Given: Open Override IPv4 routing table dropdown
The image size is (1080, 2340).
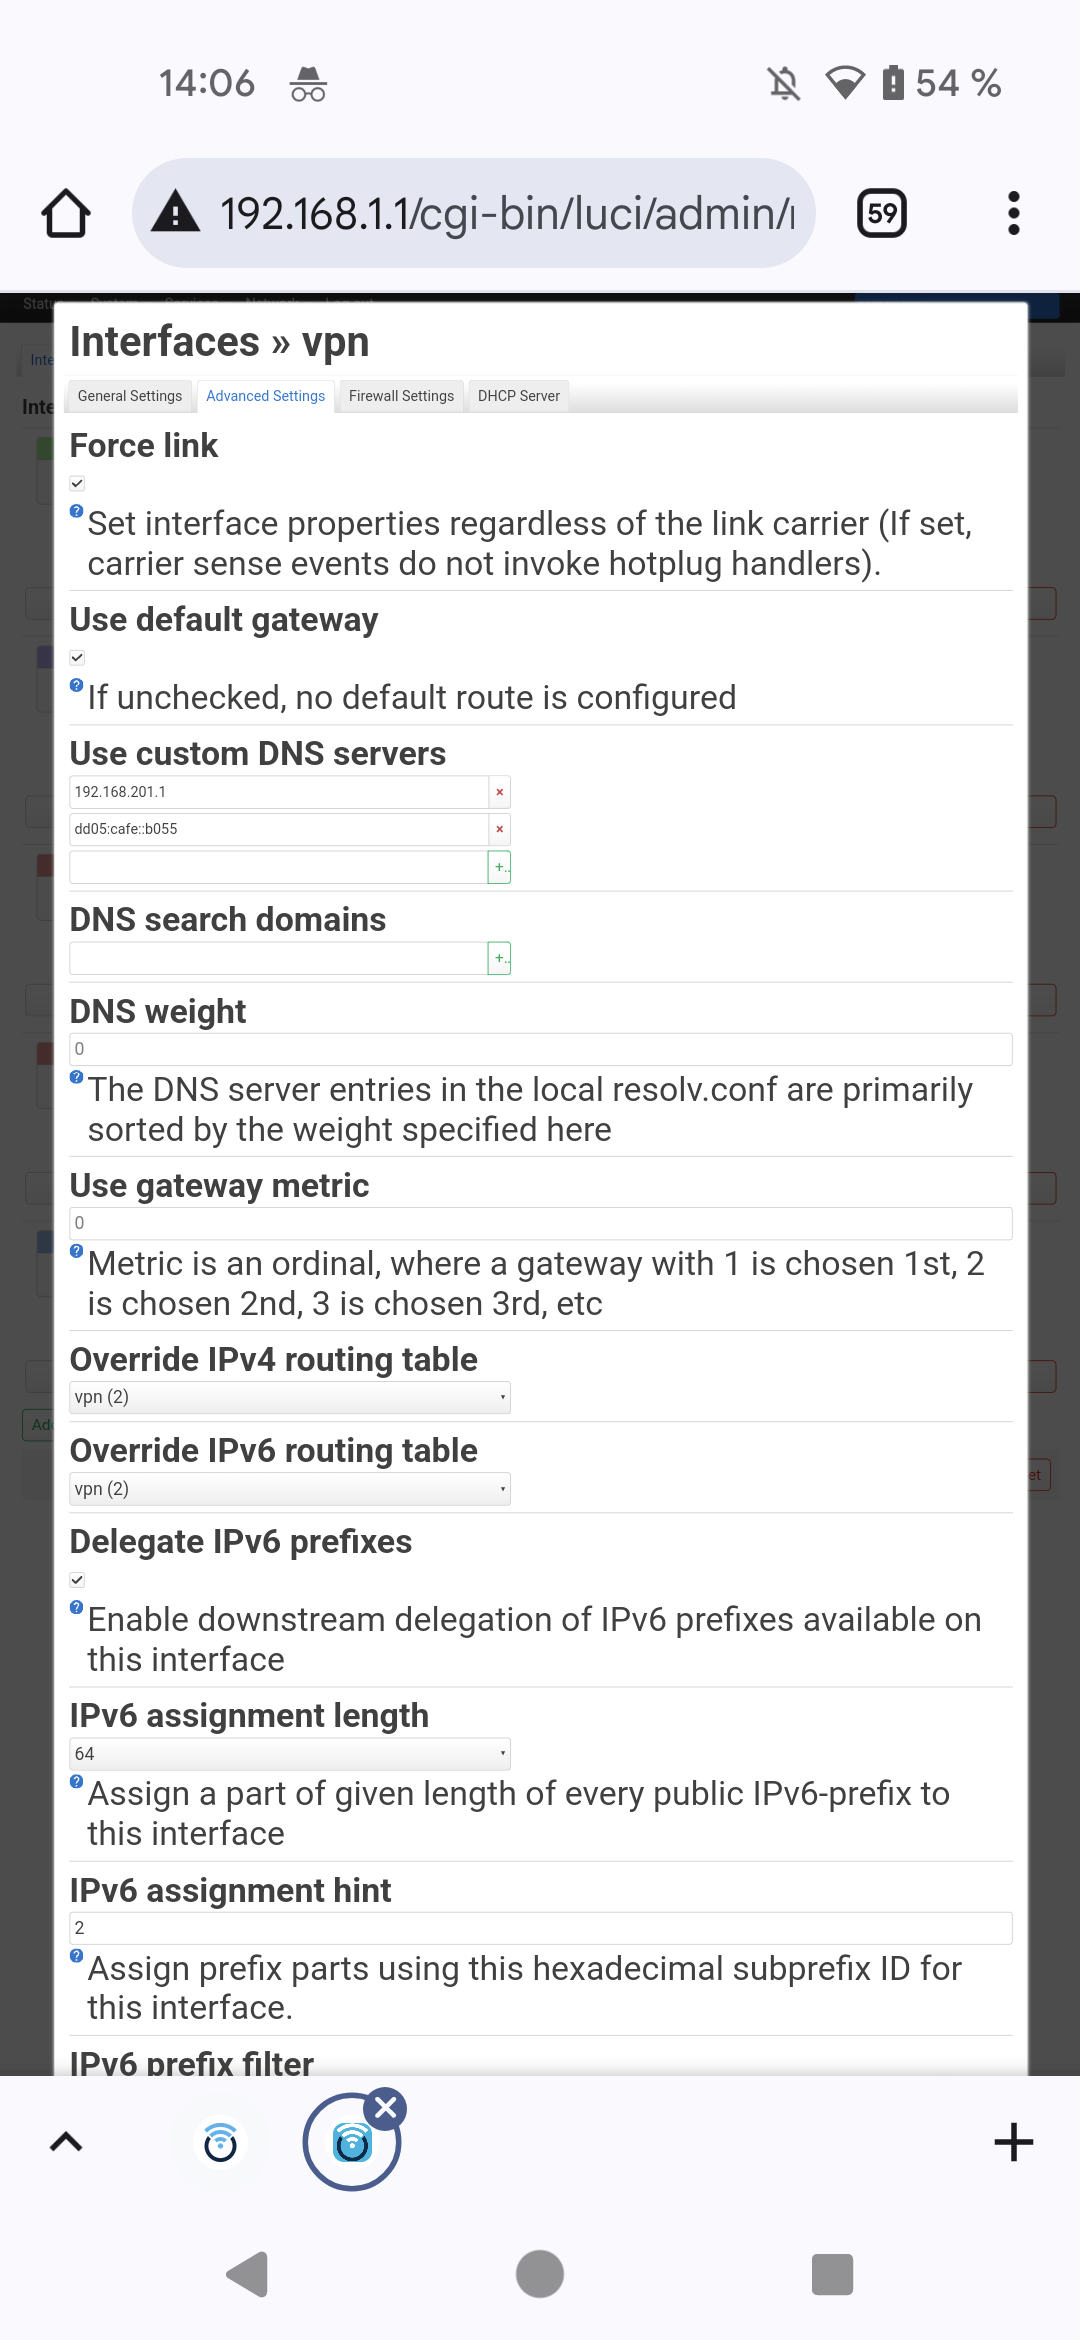Looking at the screenshot, I should coord(290,1397).
